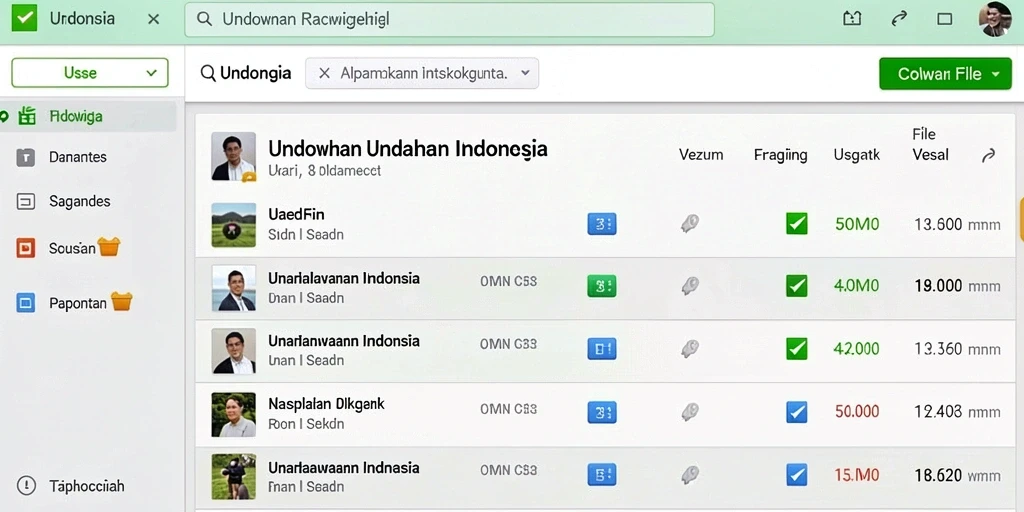The width and height of the screenshot is (1024, 512).
Task: Sort by the Fraging column
Action: 780,155
